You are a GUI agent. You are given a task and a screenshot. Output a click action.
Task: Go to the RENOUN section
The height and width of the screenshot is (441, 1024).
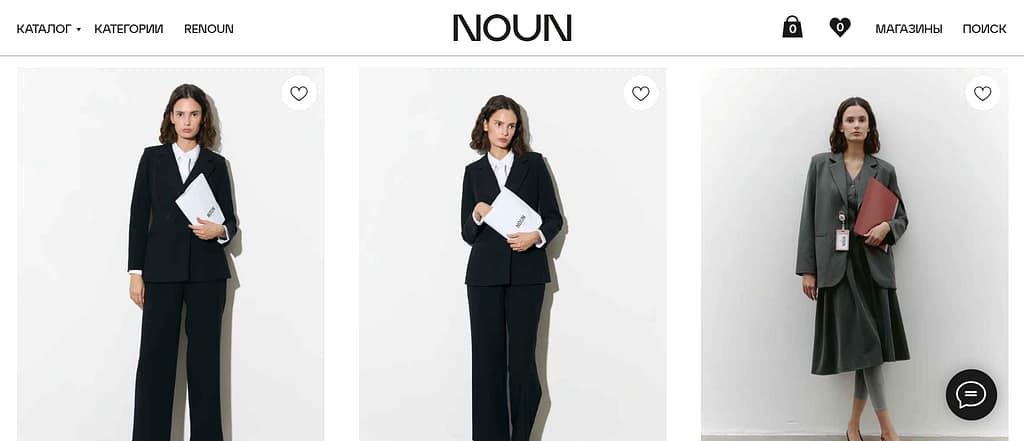209,29
